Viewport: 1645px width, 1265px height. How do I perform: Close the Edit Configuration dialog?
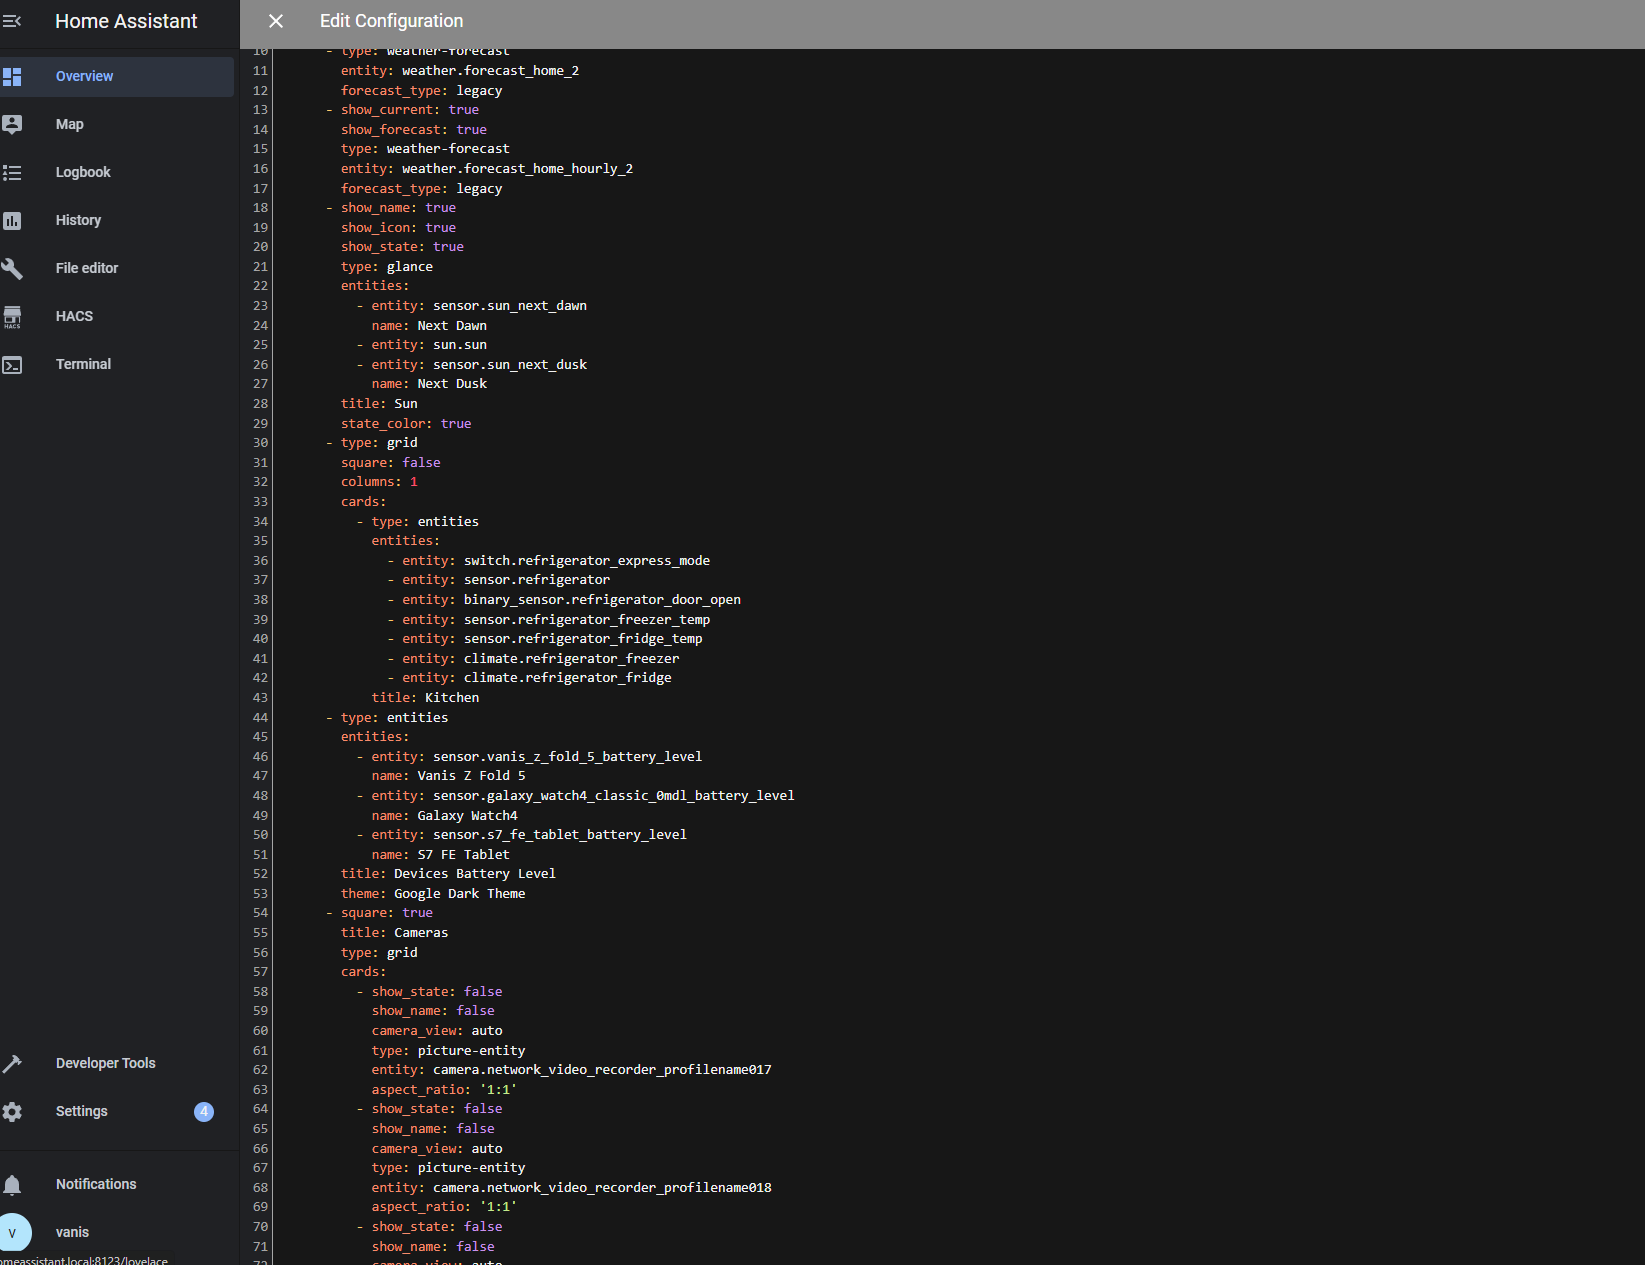[276, 21]
